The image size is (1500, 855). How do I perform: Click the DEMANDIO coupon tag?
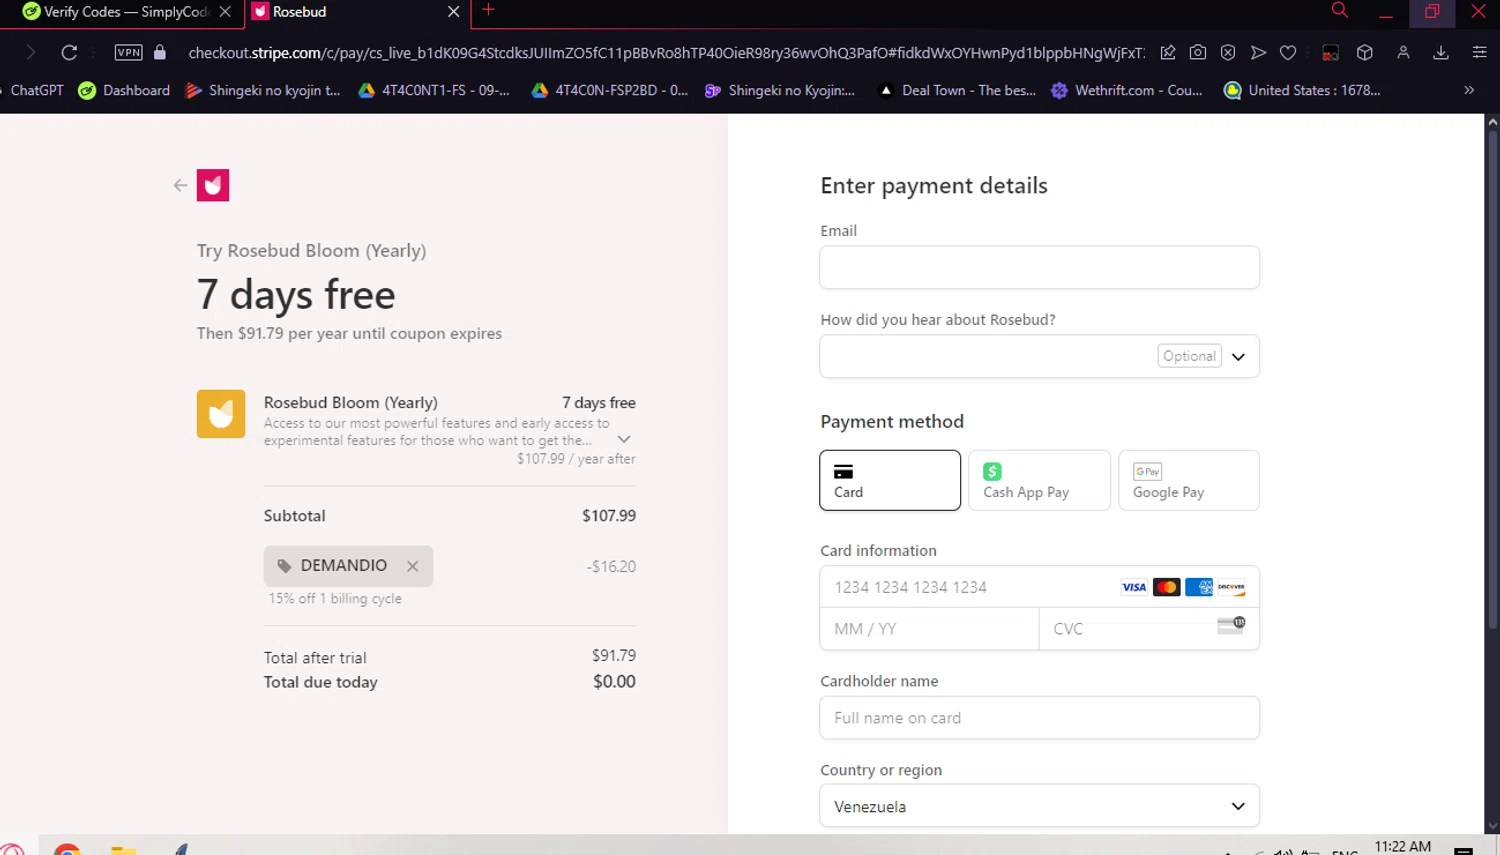click(x=348, y=566)
